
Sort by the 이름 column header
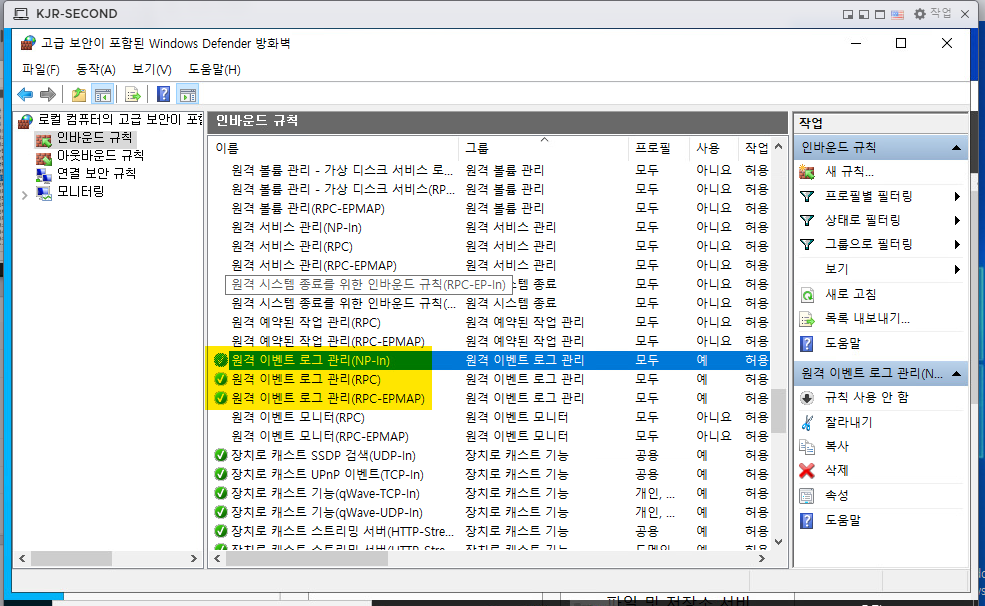point(334,148)
